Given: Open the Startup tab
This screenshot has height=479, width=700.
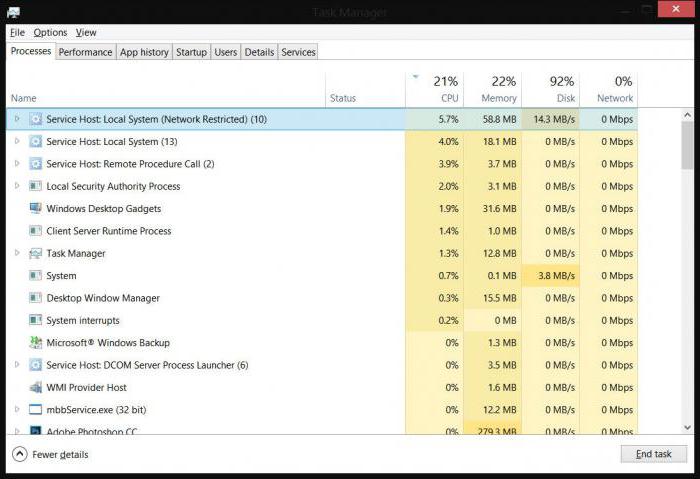Looking at the screenshot, I should click(x=191, y=52).
